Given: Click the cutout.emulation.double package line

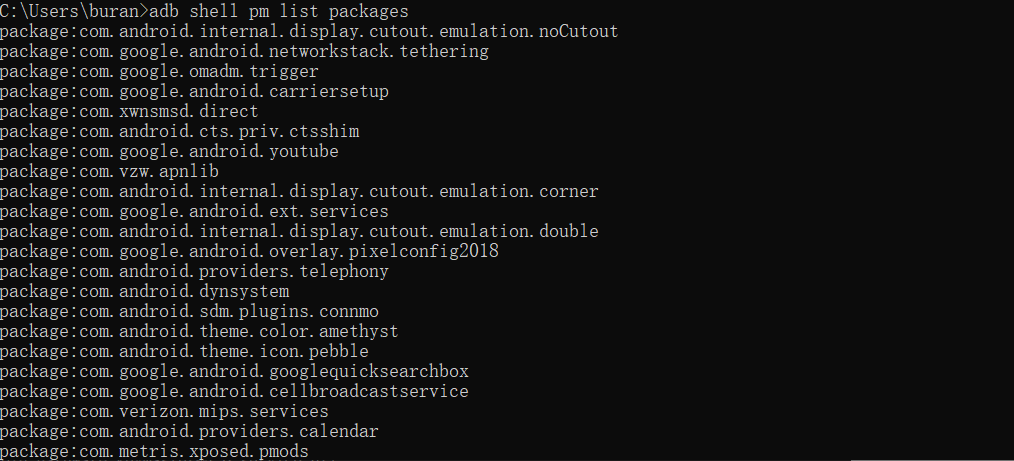Looking at the screenshot, I should [x=299, y=232].
